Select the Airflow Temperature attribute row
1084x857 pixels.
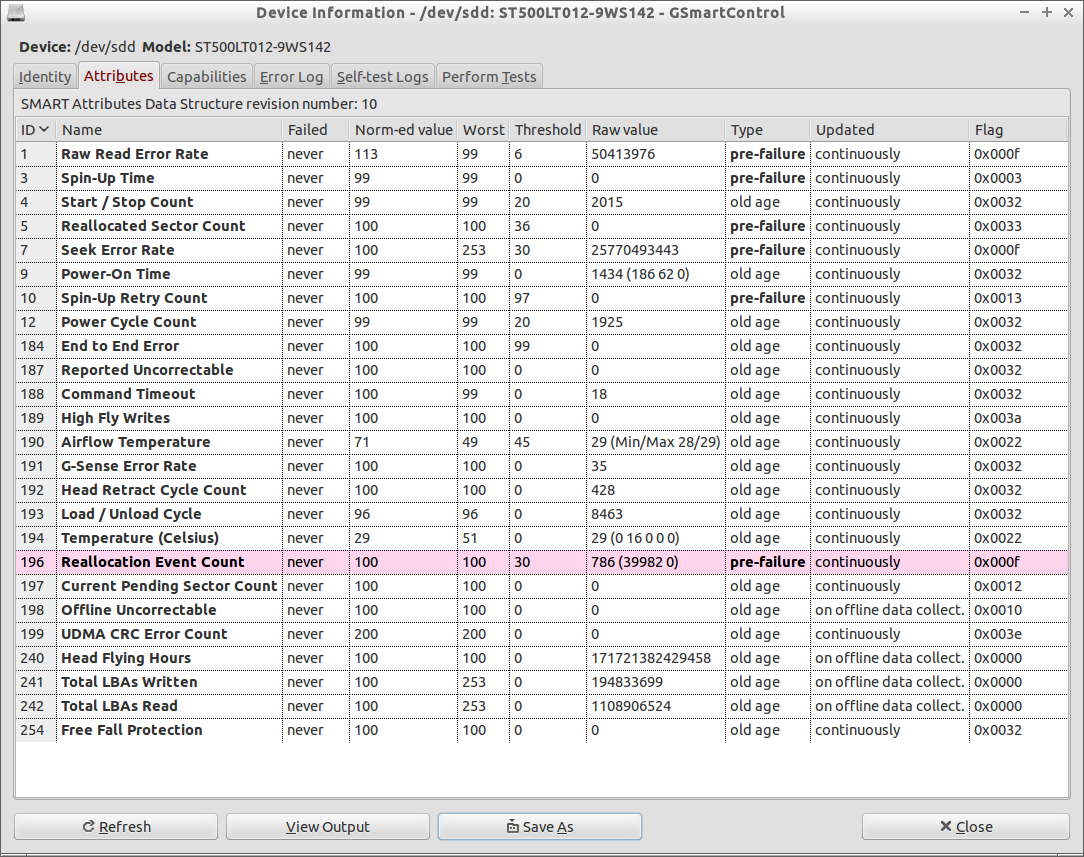541,442
